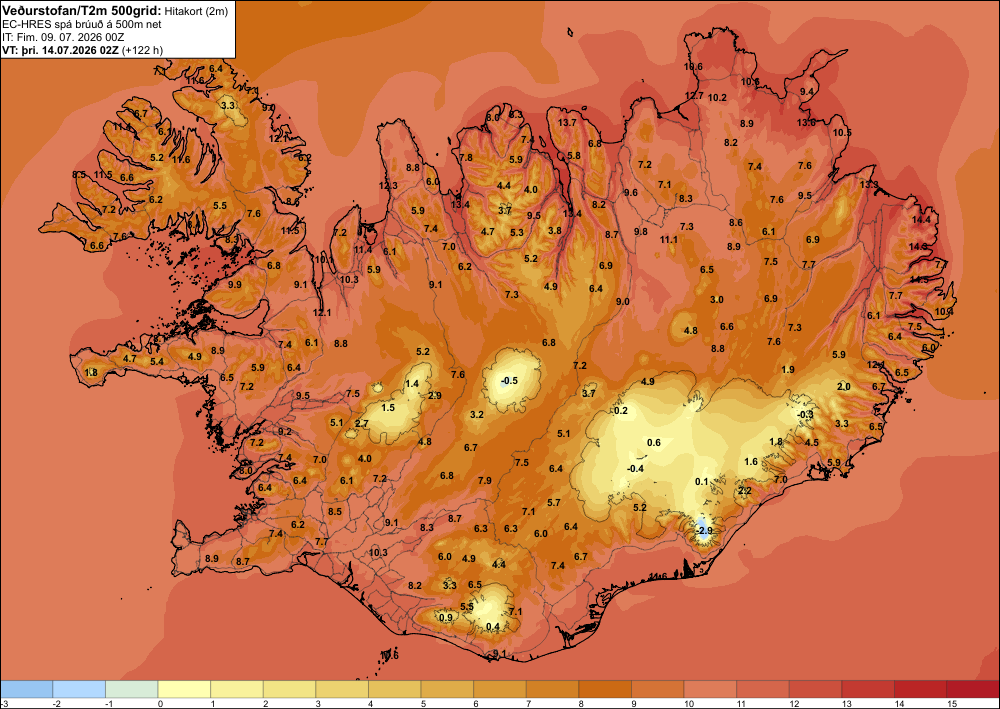The width and height of the screenshot is (1000, 709).
Task: Click the legend scale label '-3'
Action: click(5, 703)
